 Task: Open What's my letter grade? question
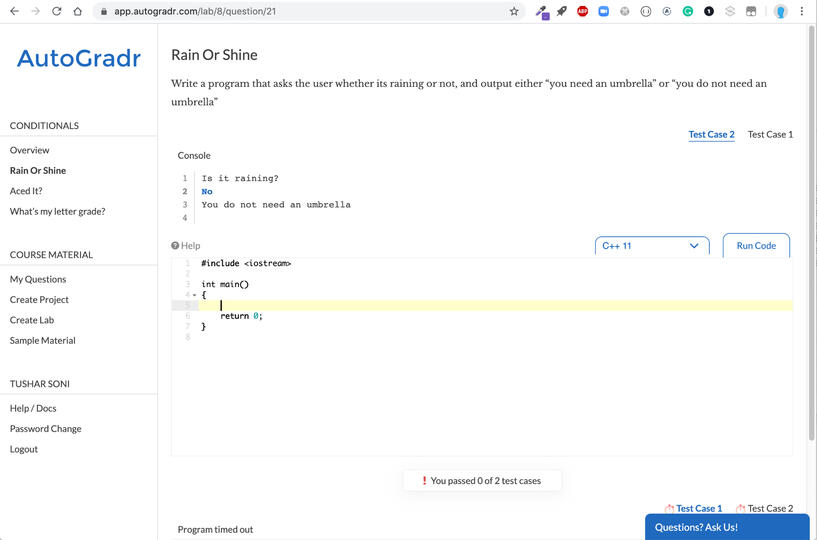[x=57, y=211]
